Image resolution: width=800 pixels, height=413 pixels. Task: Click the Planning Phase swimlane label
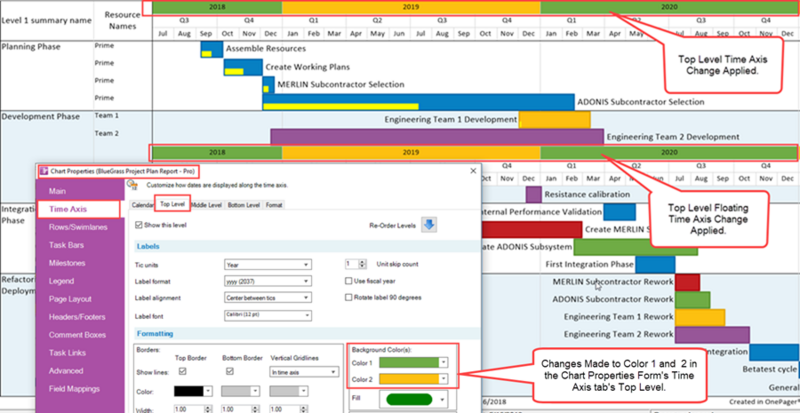point(31,46)
